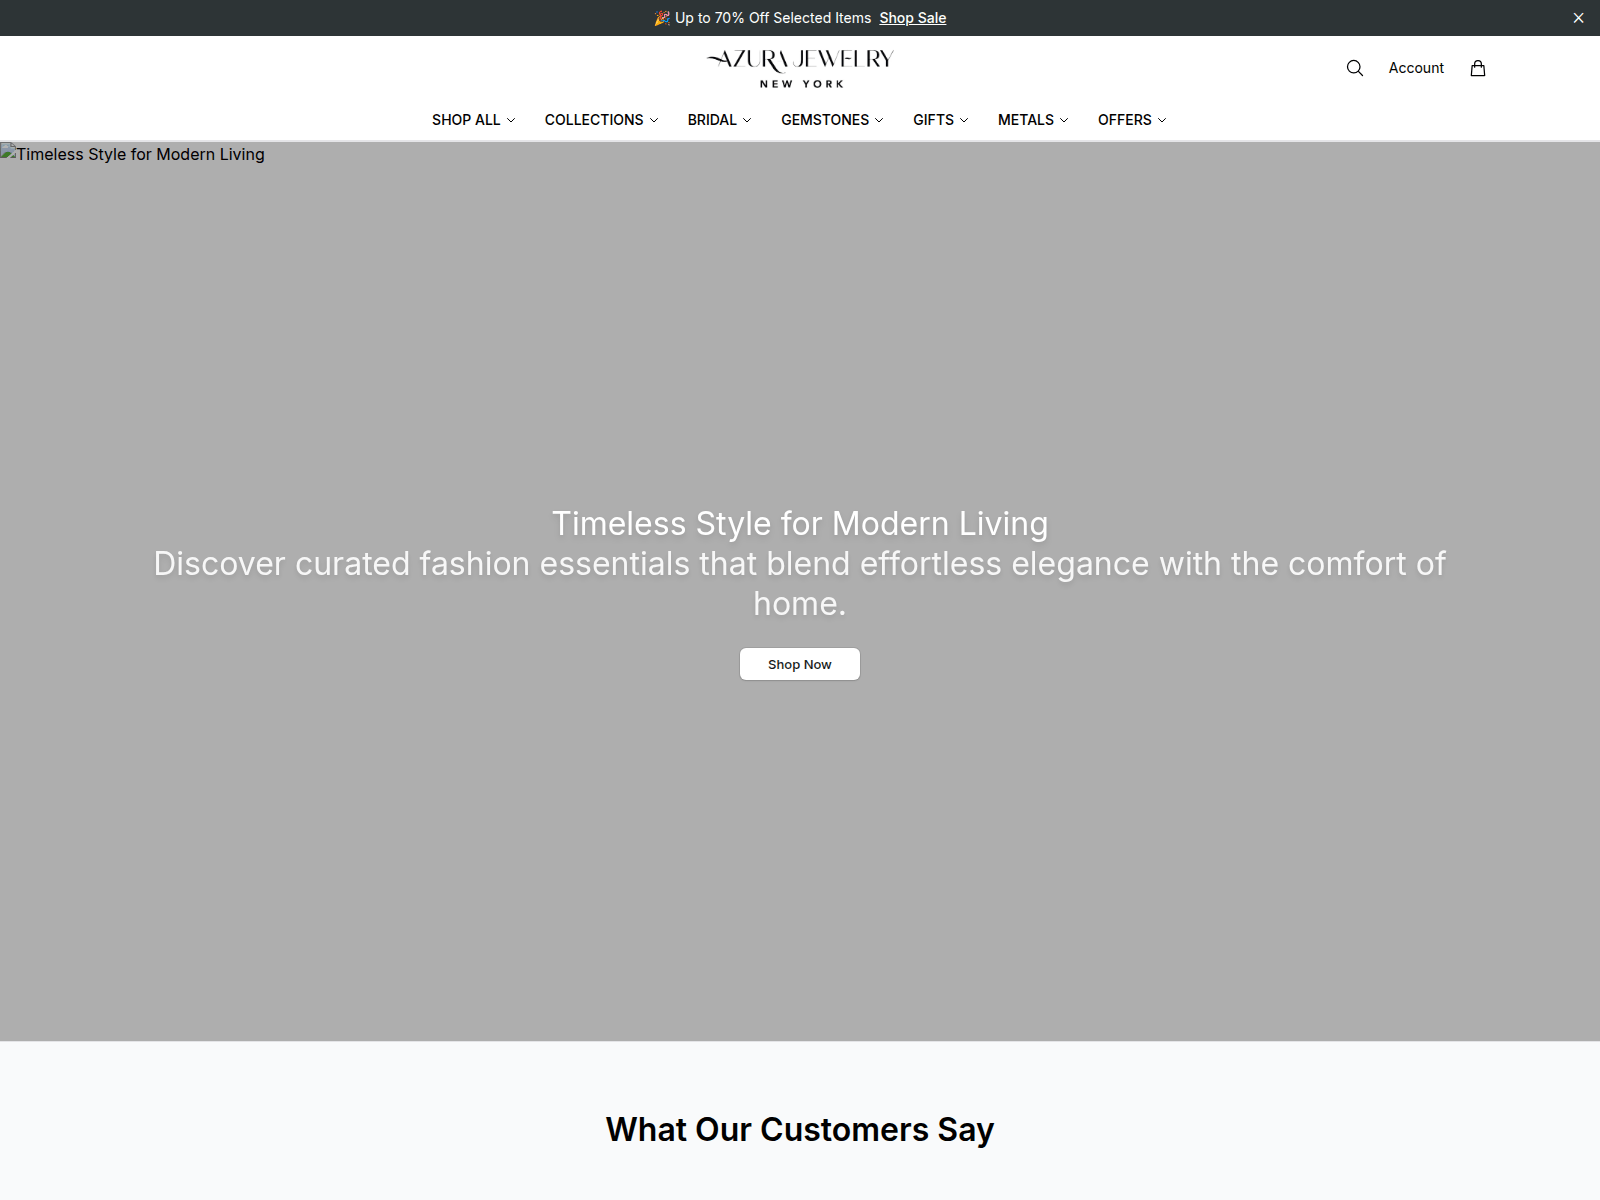Click 'What Our Customers Say' heading
The width and height of the screenshot is (1600, 1200).
click(800, 1129)
